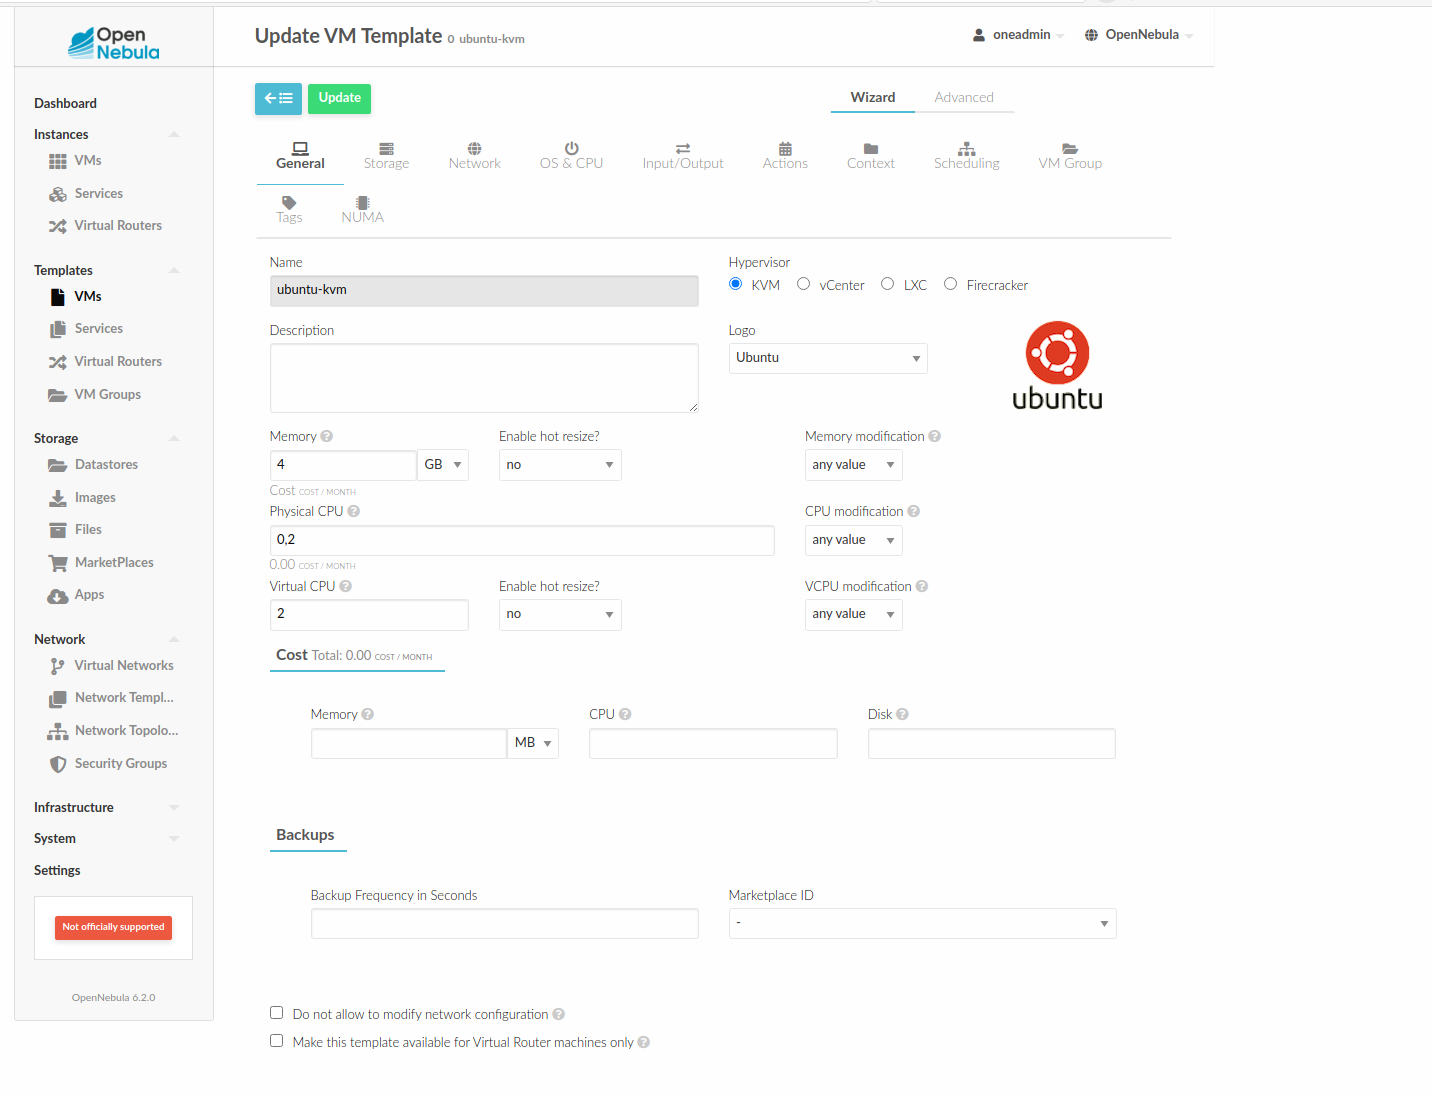The width and height of the screenshot is (1432, 1096).
Task: Collapse the Instances sidebar section
Action: (174, 133)
